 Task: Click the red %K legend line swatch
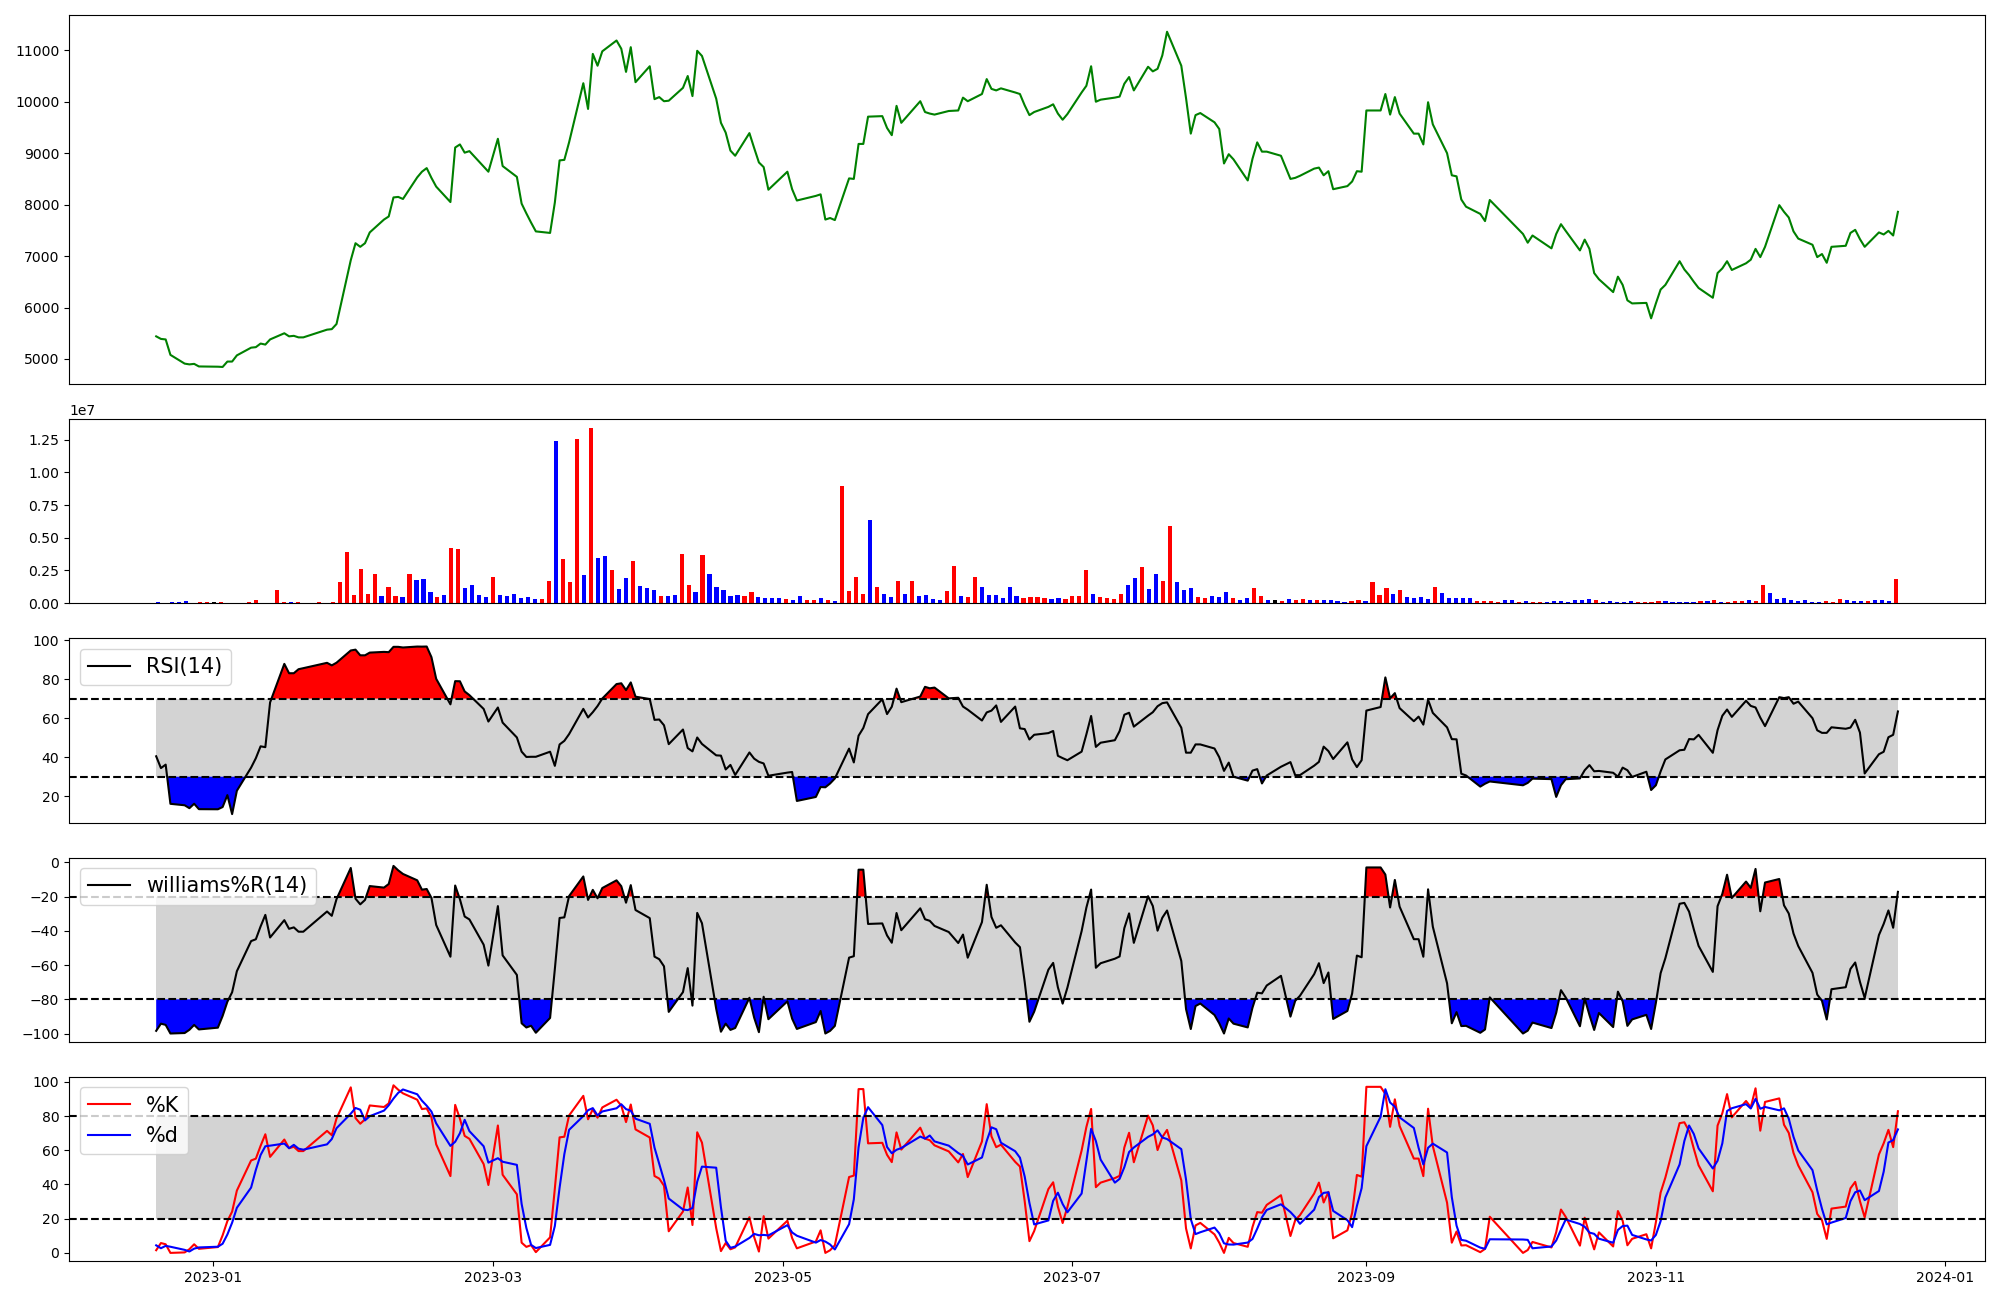pyautogui.click(x=109, y=1105)
